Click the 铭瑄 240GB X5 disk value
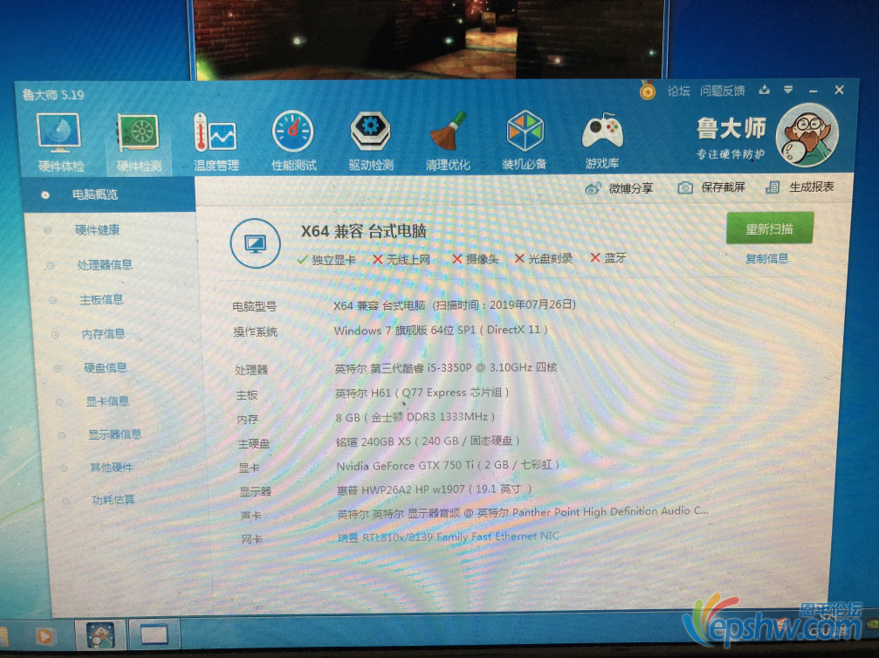 (428, 442)
